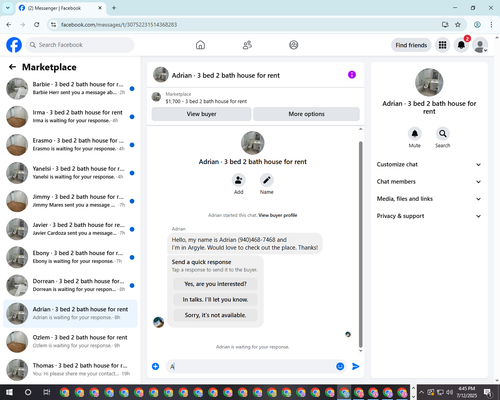Go back with the Marketplace arrow
The height and width of the screenshot is (400, 500).
click(12, 67)
